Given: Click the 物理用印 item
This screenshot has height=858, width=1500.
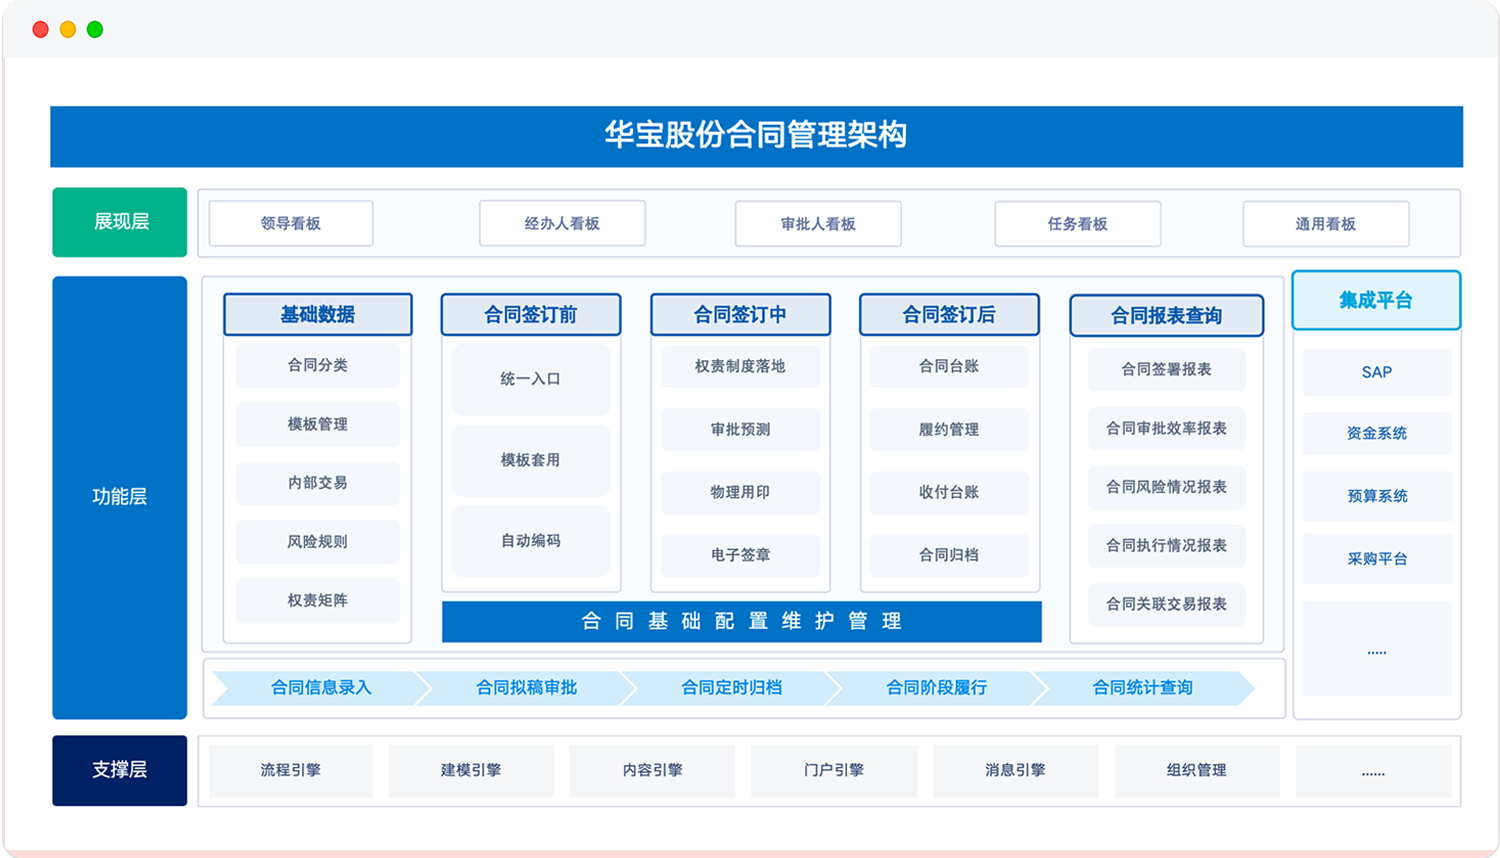Looking at the screenshot, I should pyautogui.click(x=740, y=492).
